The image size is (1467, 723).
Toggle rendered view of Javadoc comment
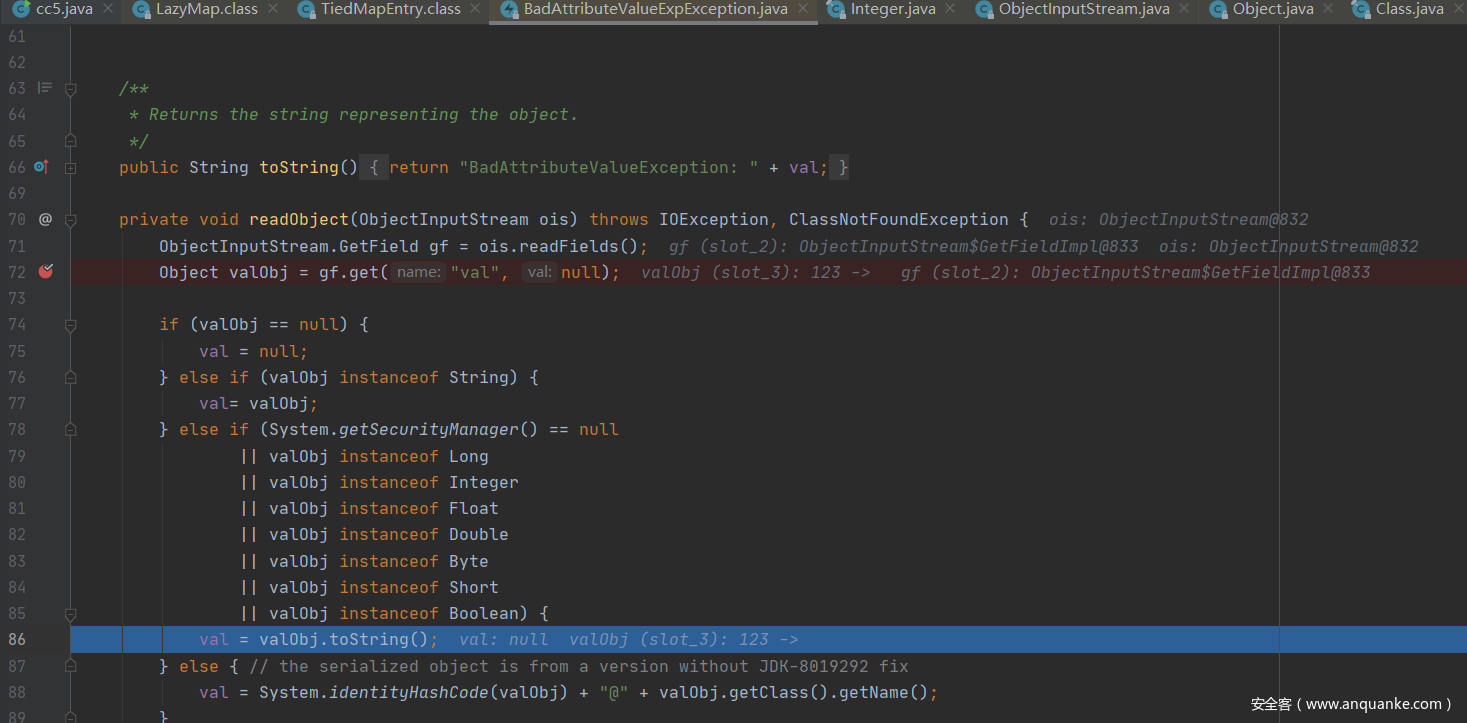pos(44,88)
